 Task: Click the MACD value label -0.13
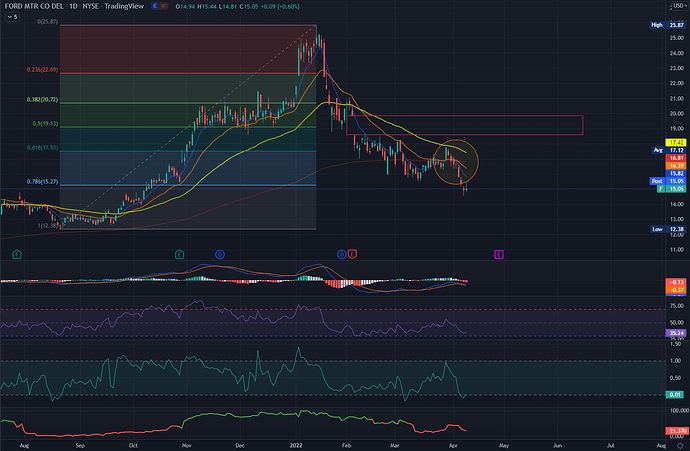pos(676,282)
